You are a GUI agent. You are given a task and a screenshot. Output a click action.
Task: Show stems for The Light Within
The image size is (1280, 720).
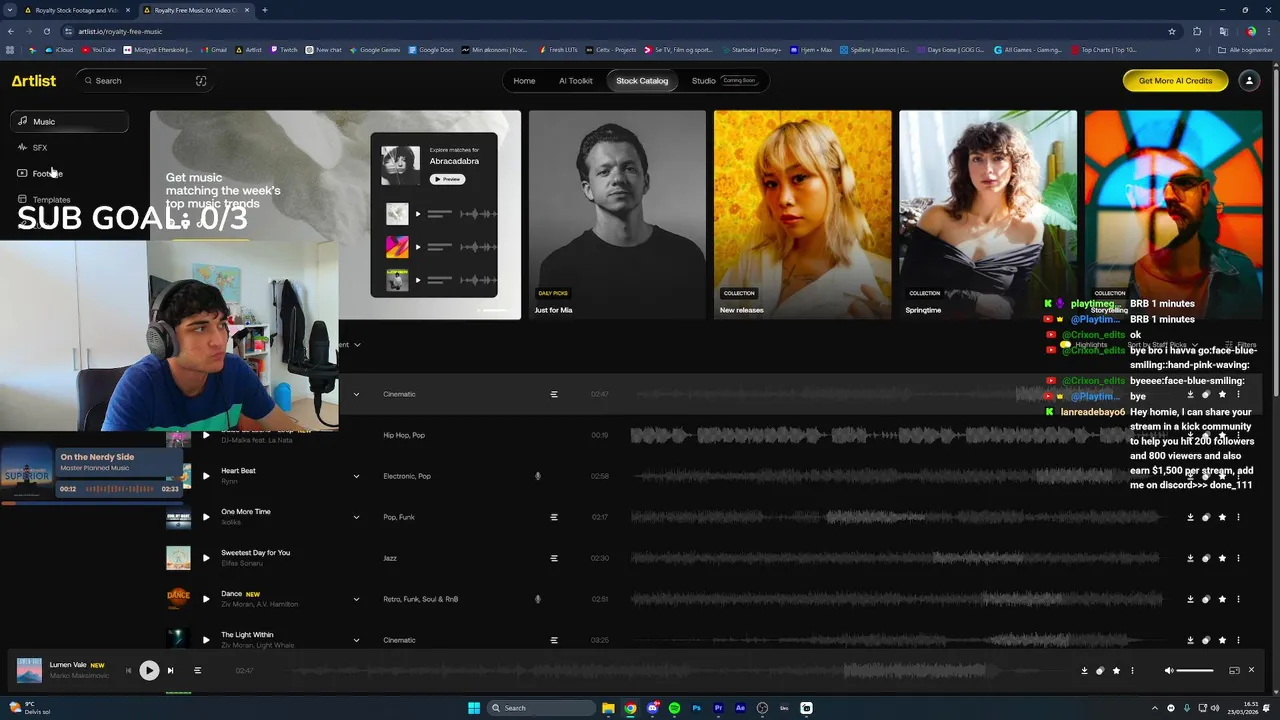554,640
